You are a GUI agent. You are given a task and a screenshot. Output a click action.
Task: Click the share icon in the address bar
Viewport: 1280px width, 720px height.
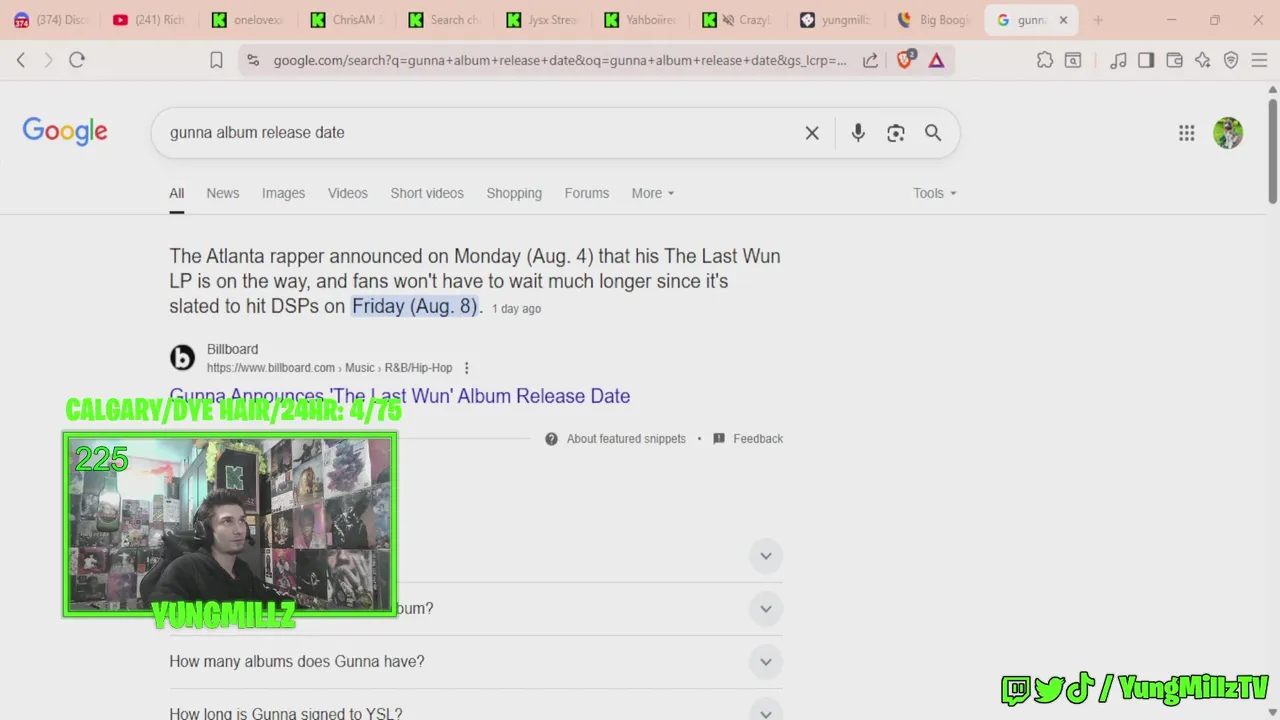871,60
